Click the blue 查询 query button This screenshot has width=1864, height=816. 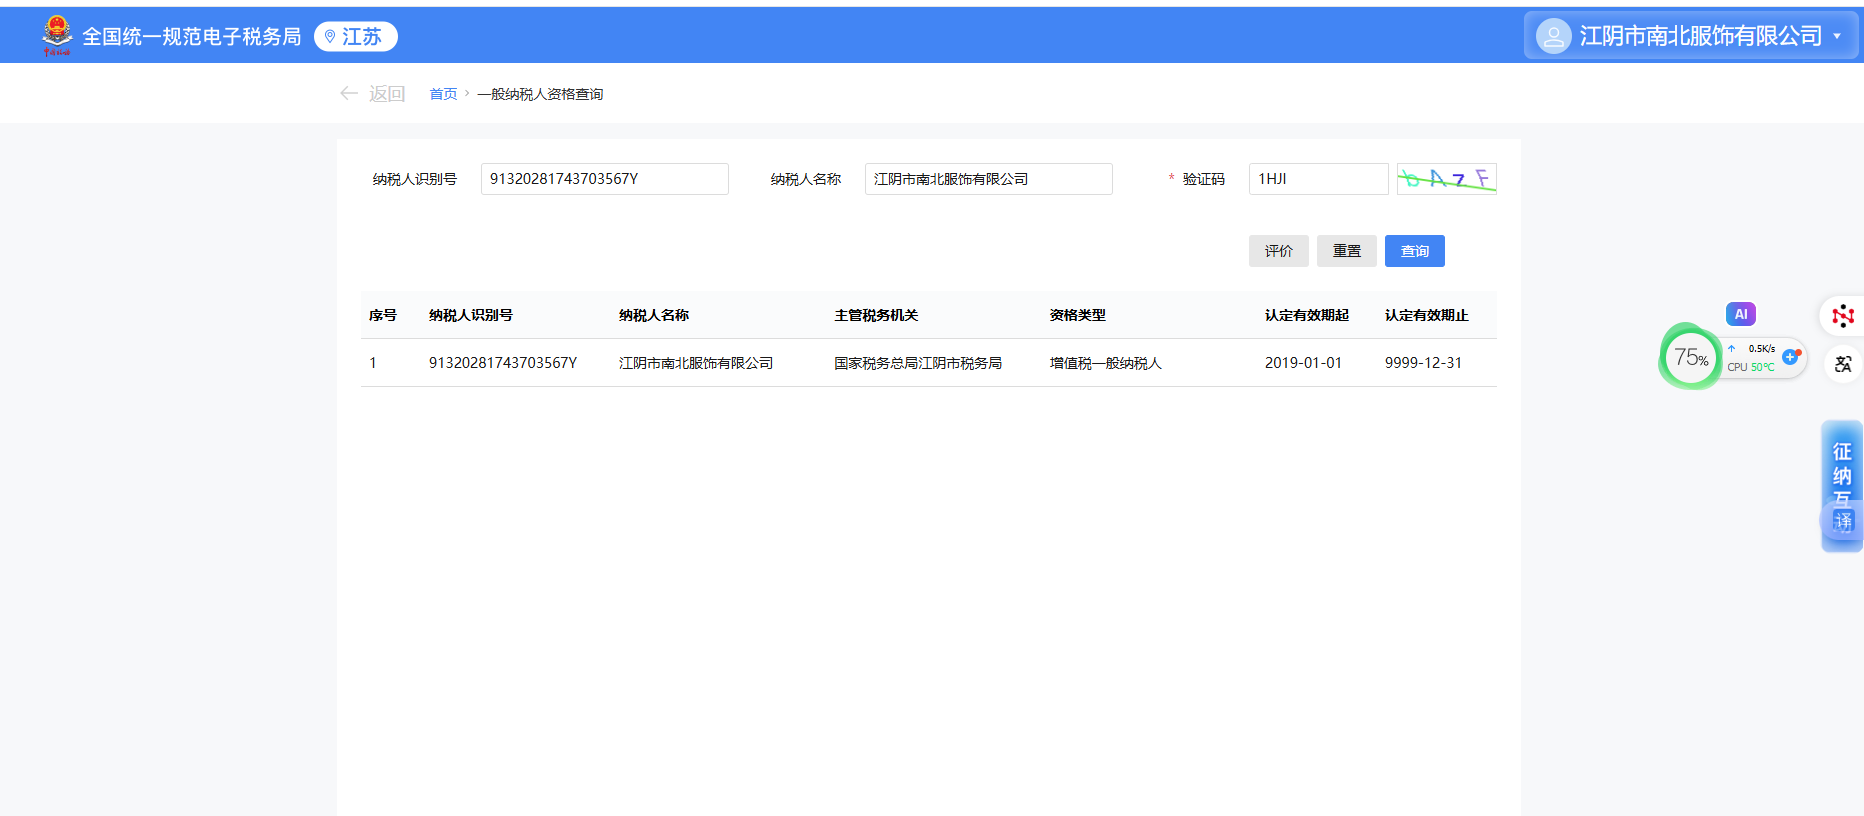point(1414,251)
